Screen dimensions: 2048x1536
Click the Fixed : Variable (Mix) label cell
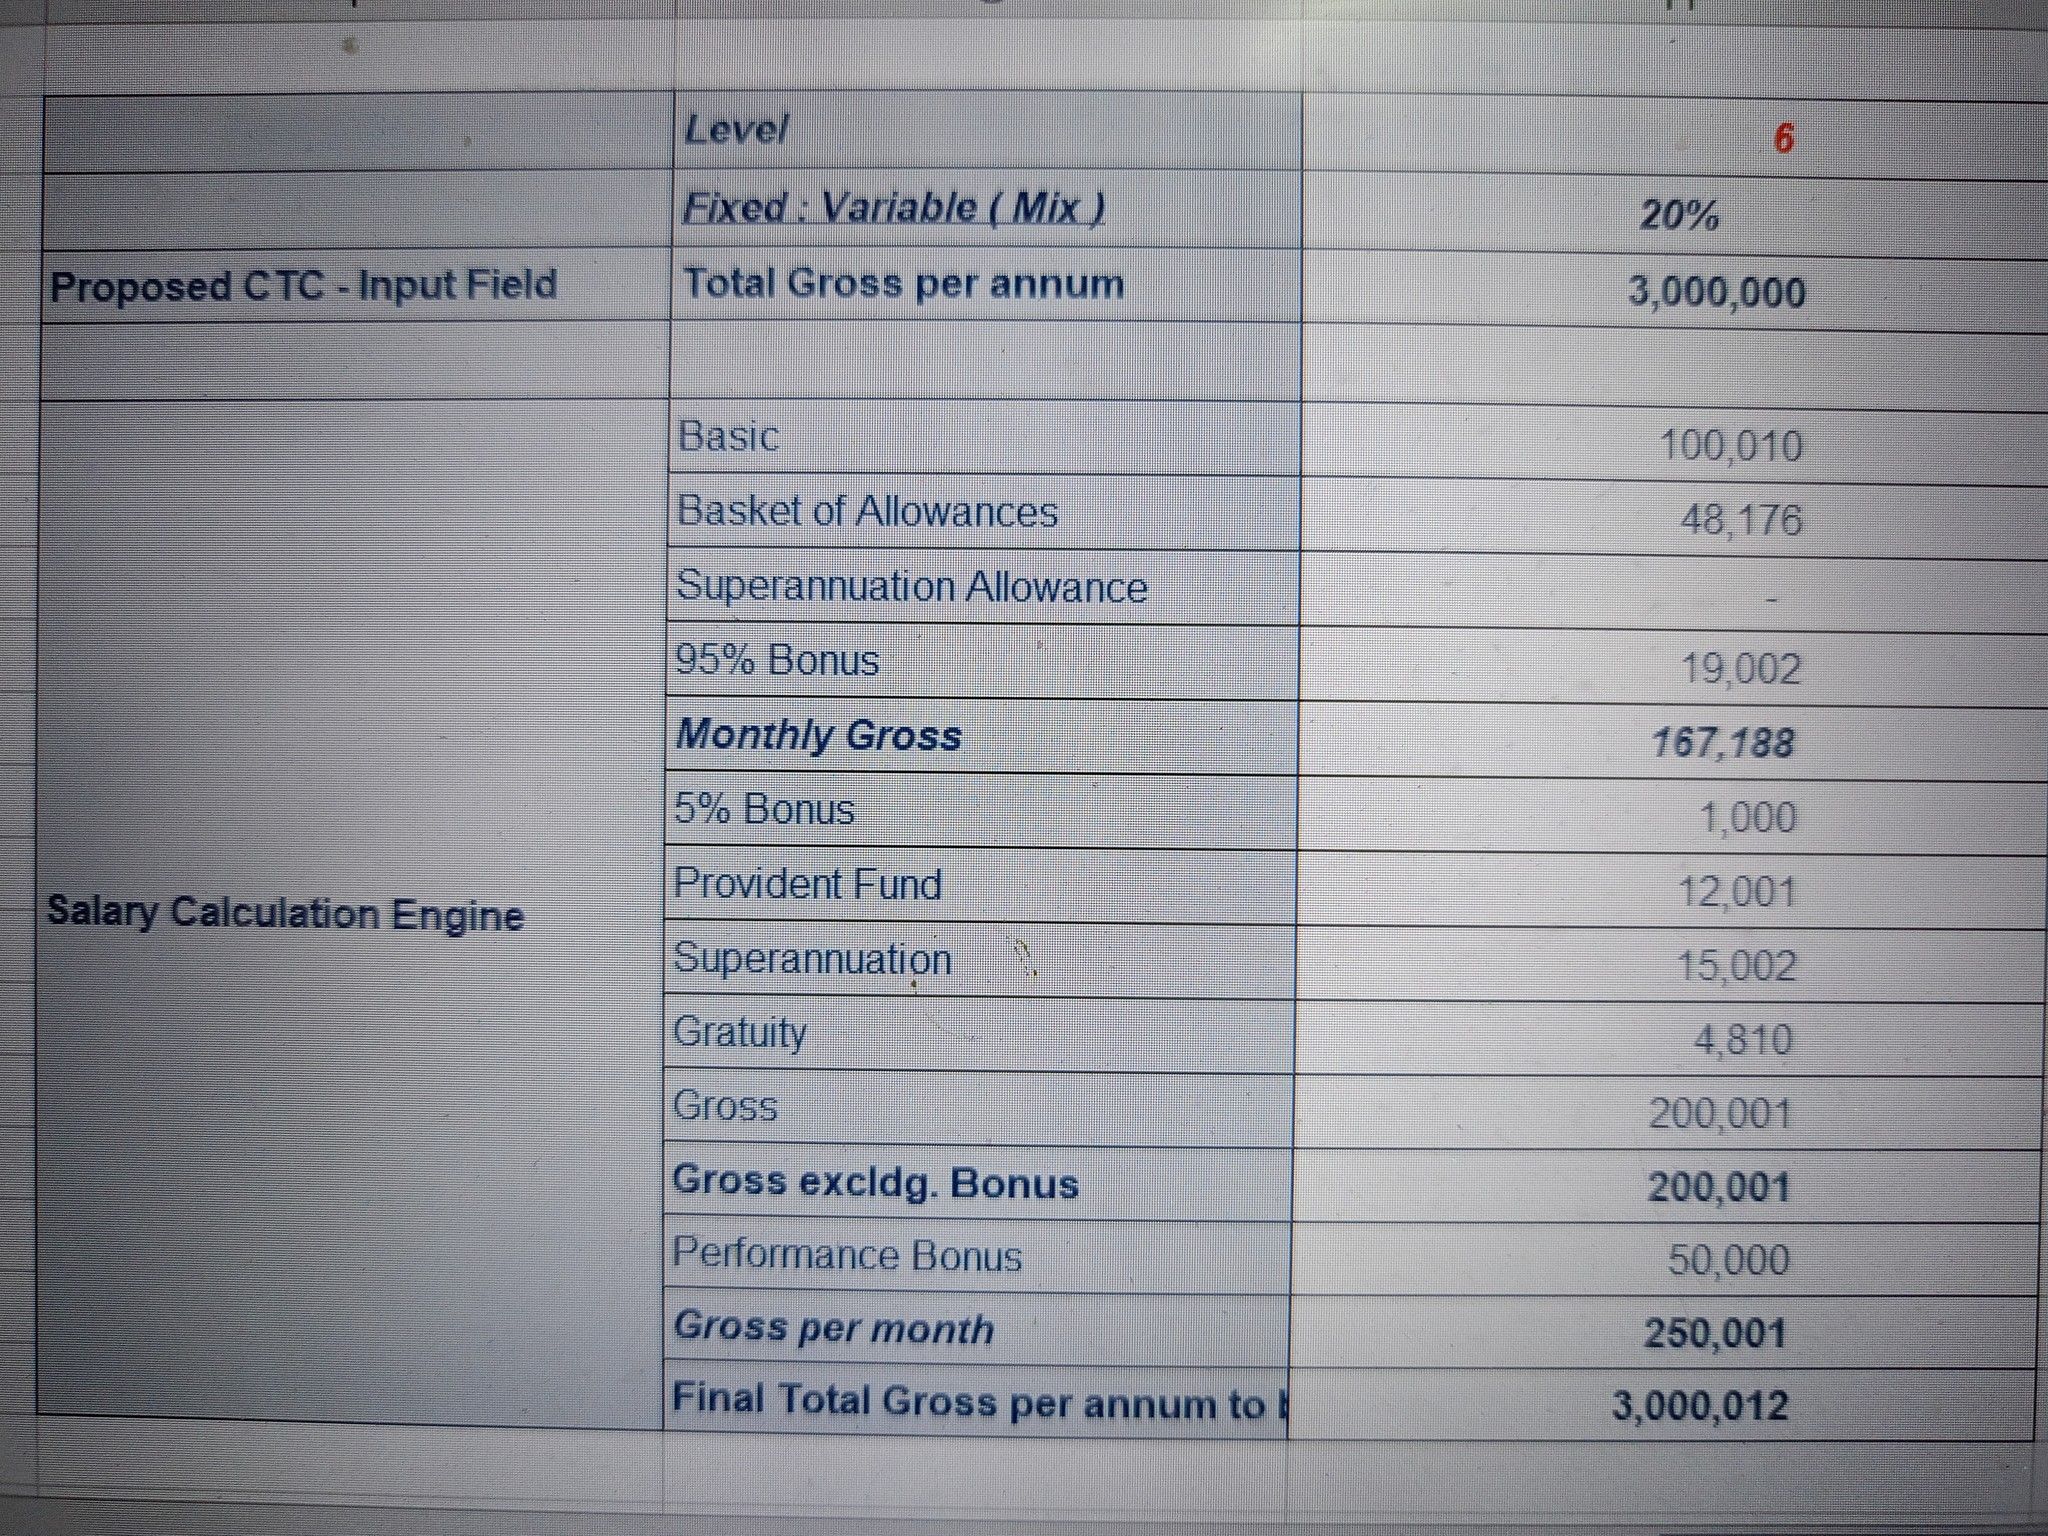coord(893,209)
